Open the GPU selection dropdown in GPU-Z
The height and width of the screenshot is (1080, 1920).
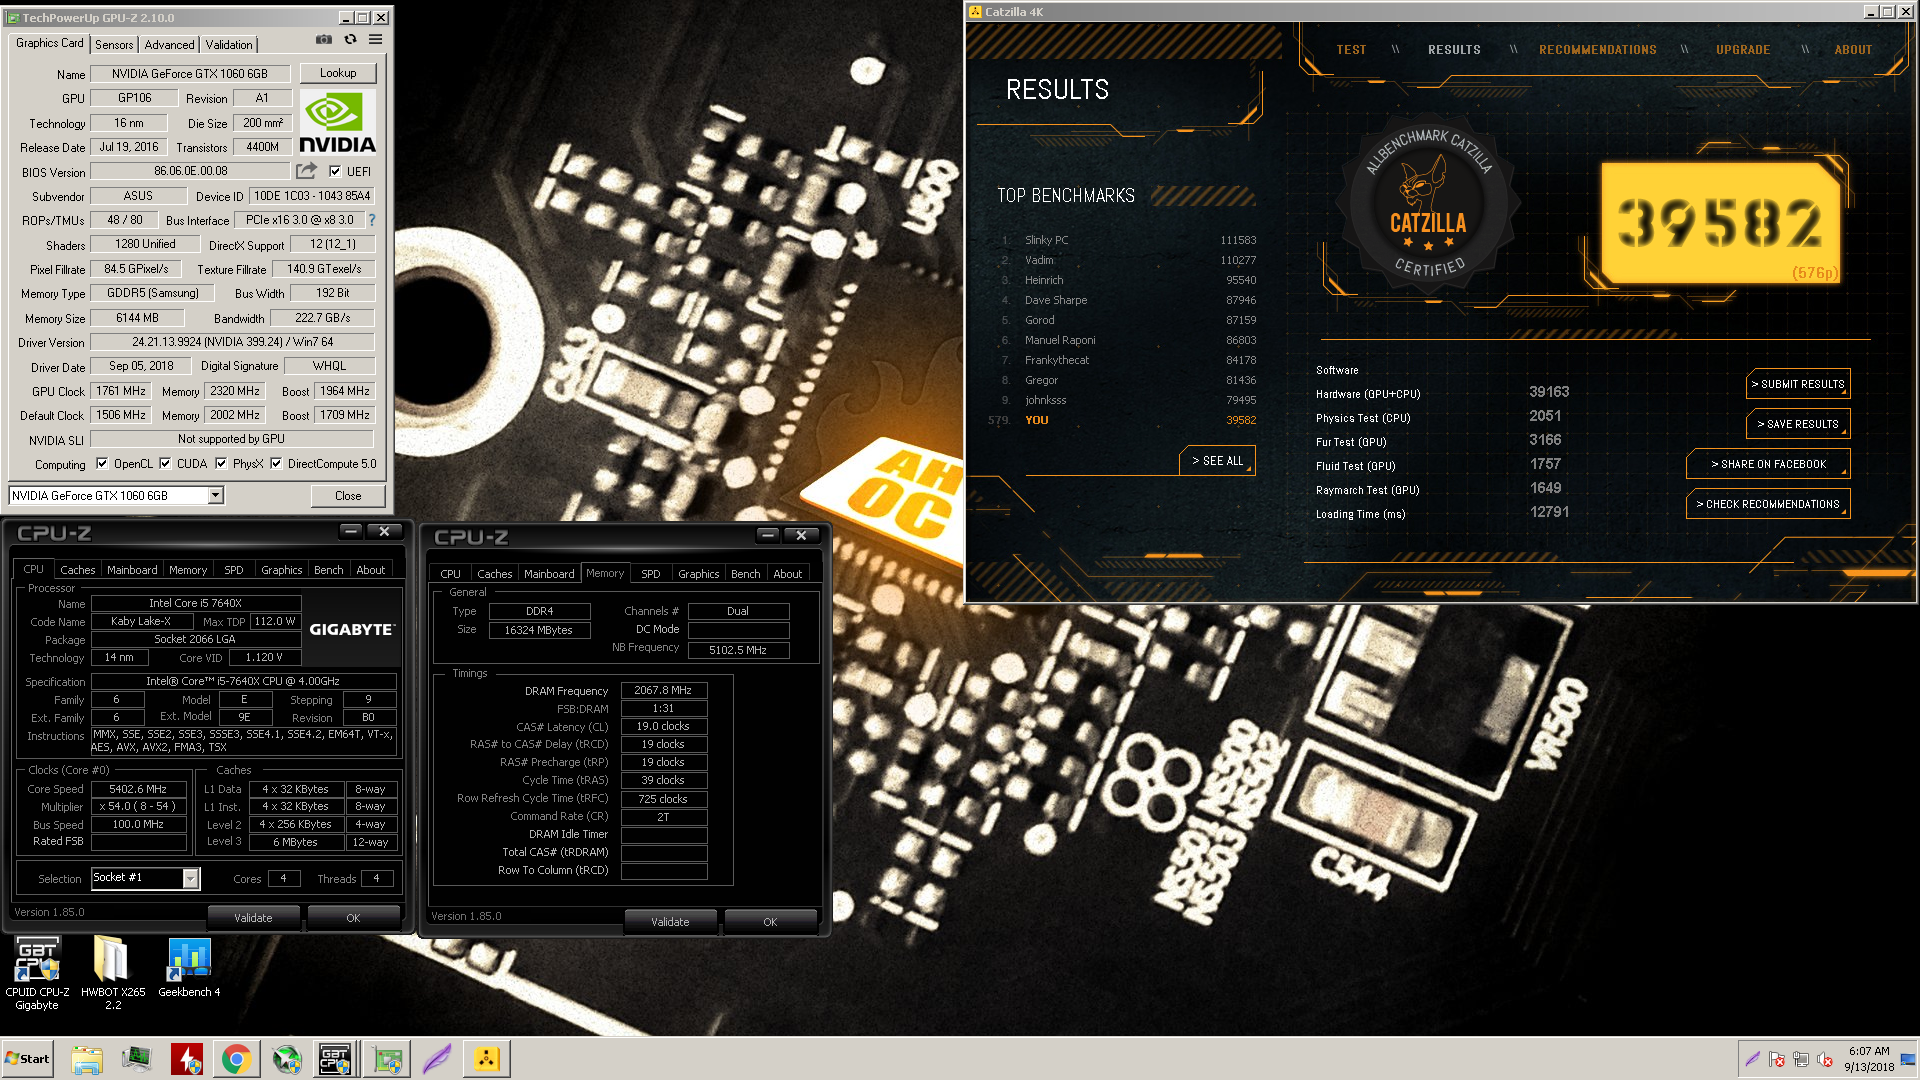(x=215, y=496)
